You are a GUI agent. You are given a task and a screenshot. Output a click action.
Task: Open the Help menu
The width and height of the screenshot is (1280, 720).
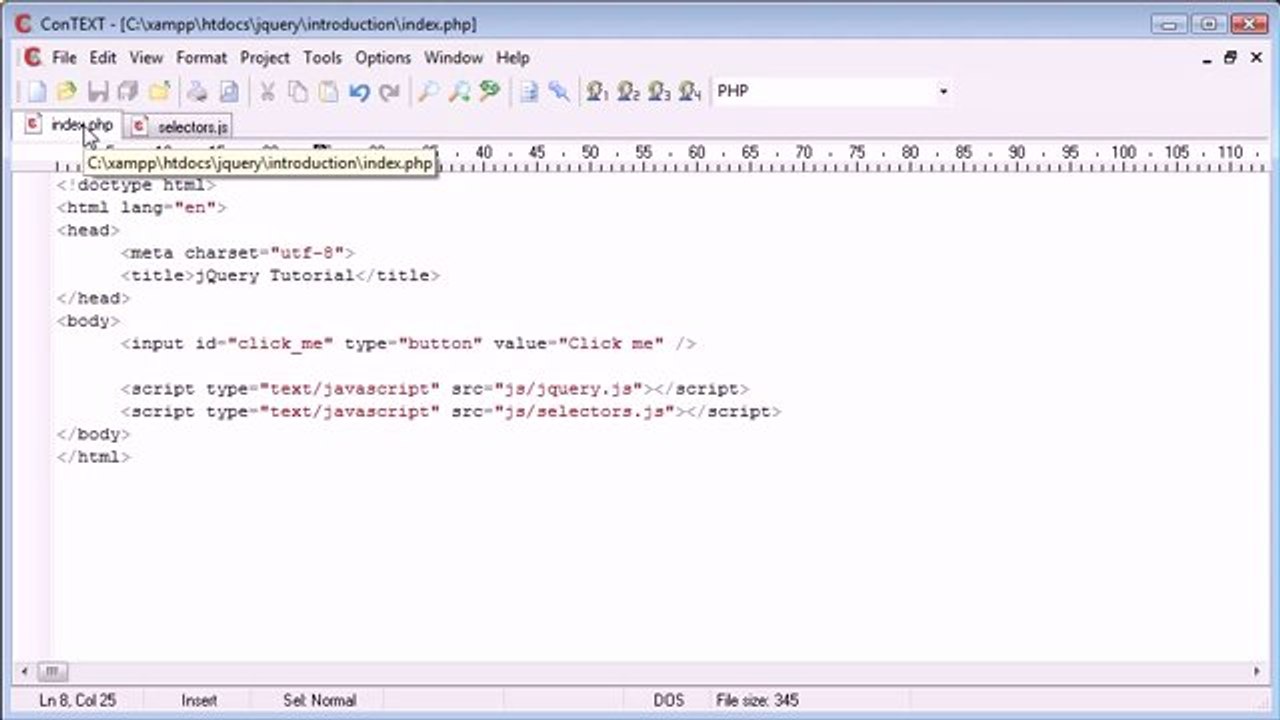(x=513, y=58)
